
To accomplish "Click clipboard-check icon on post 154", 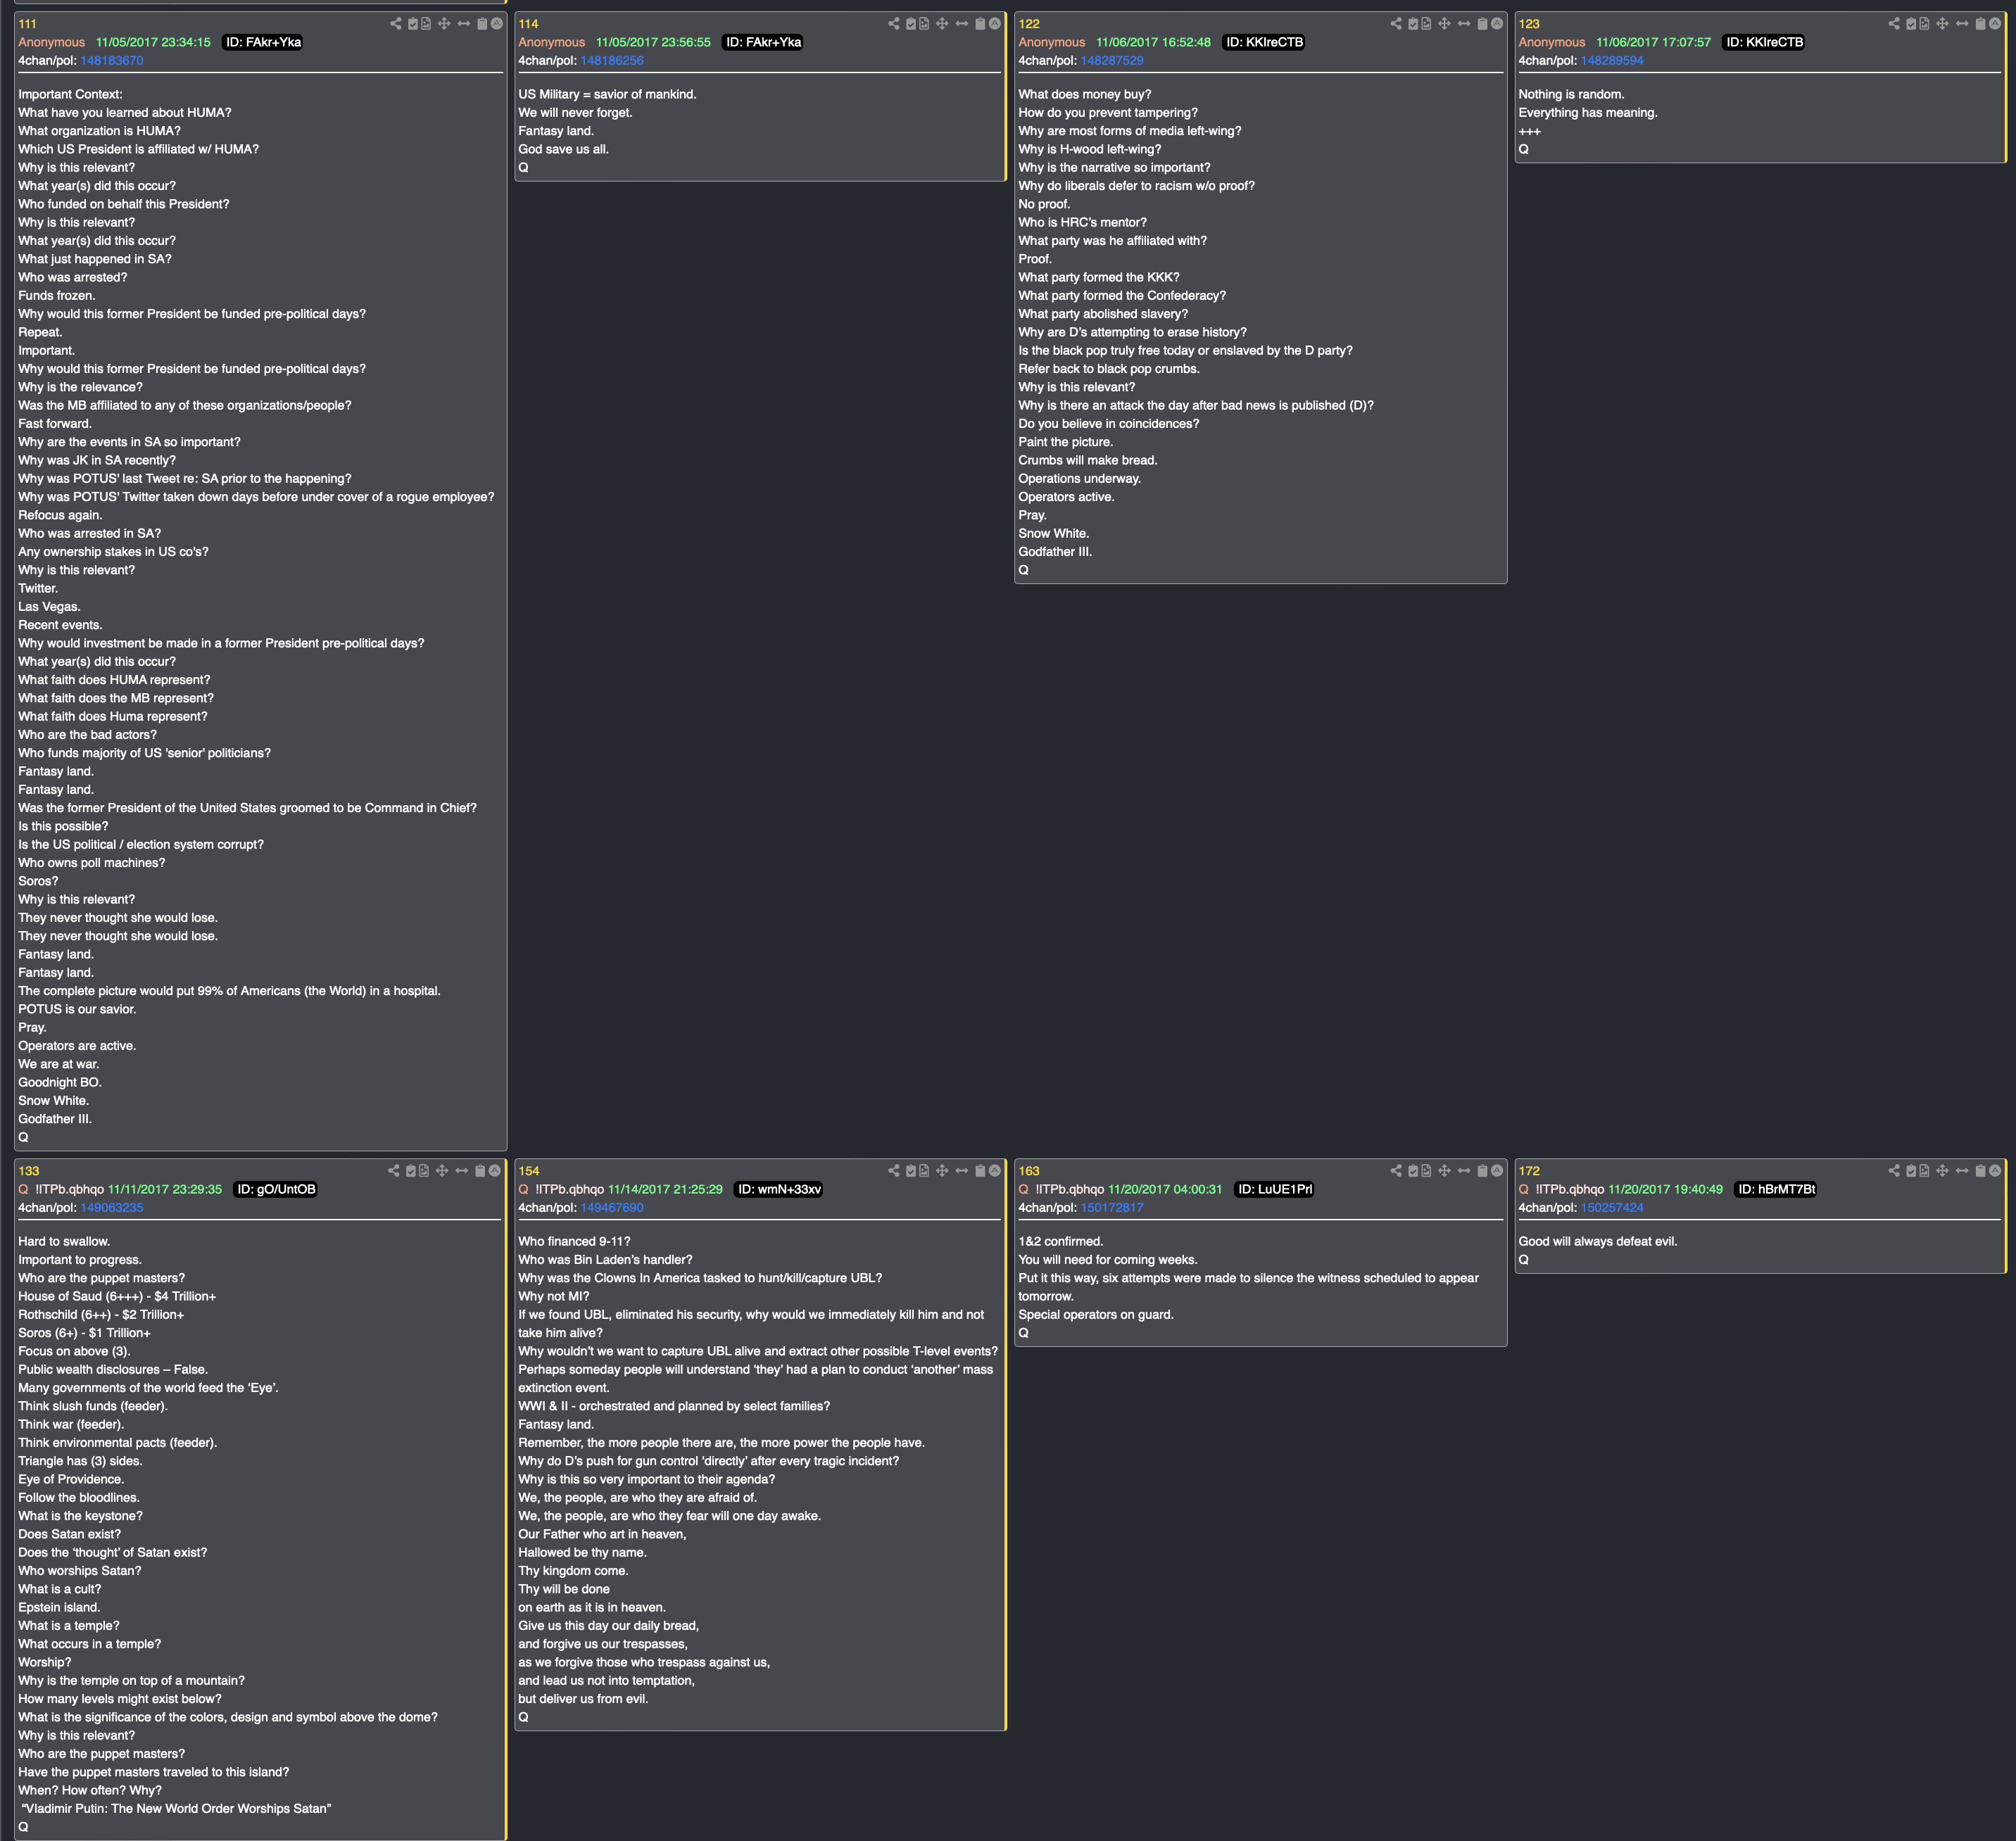I will click(911, 1170).
